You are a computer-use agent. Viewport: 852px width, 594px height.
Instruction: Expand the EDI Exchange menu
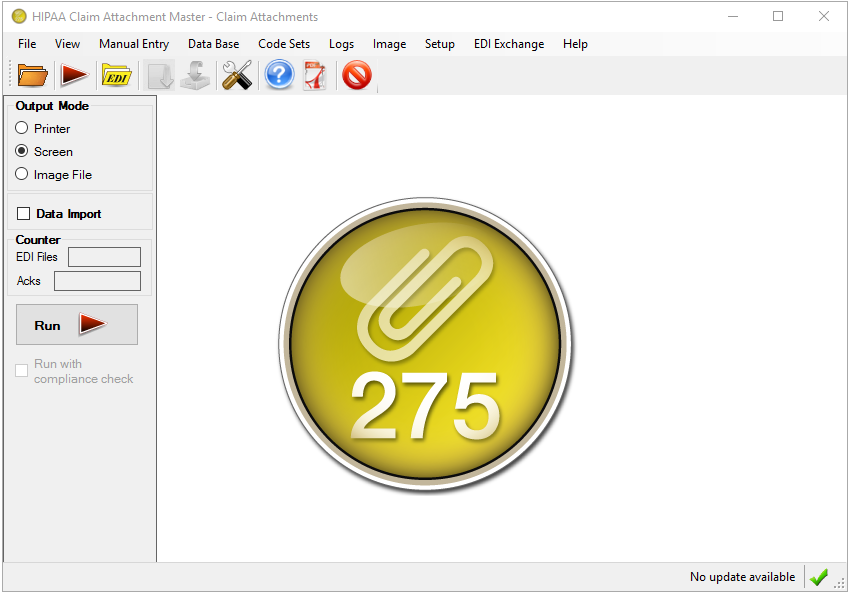click(509, 44)
